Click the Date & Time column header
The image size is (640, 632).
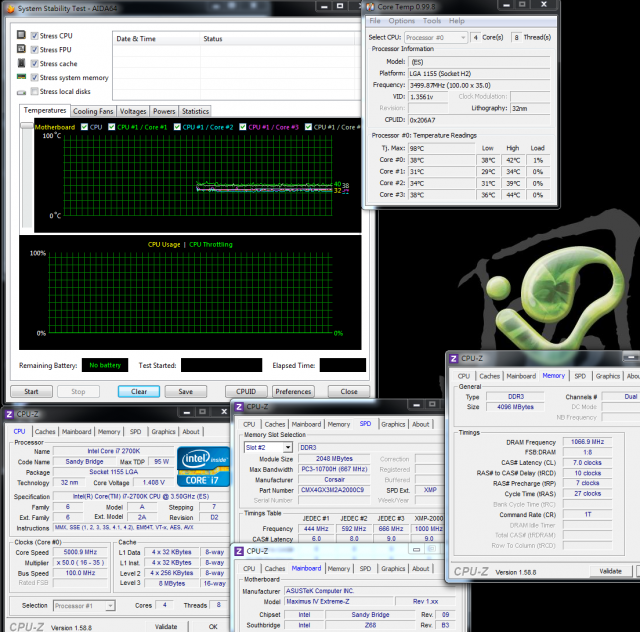(156, 39)
